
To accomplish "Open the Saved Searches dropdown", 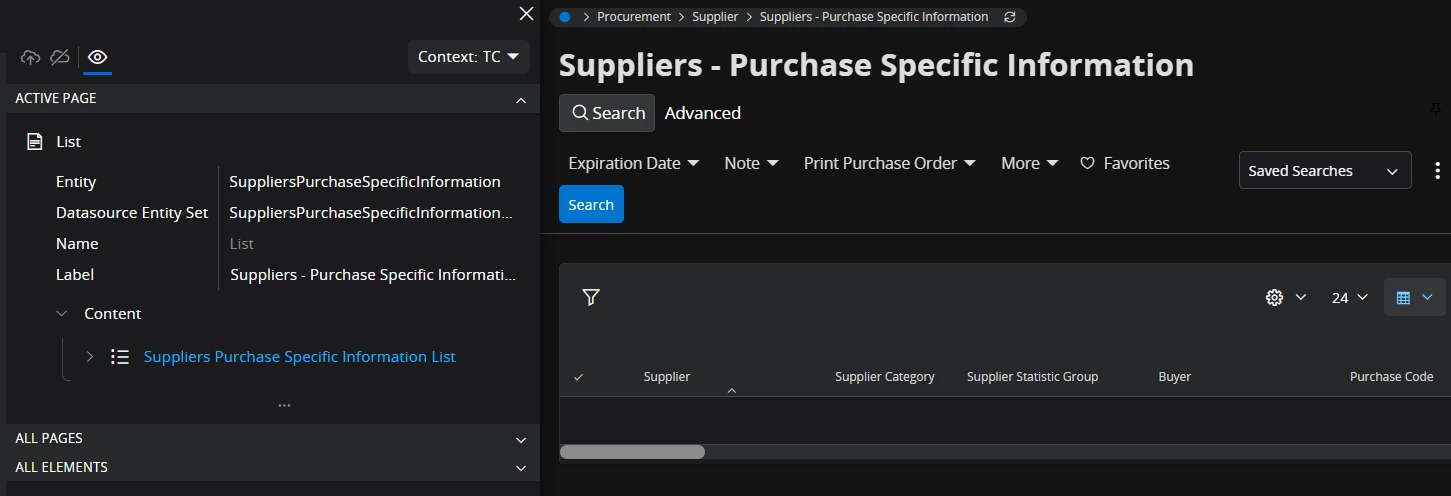I will point(1324,171).
